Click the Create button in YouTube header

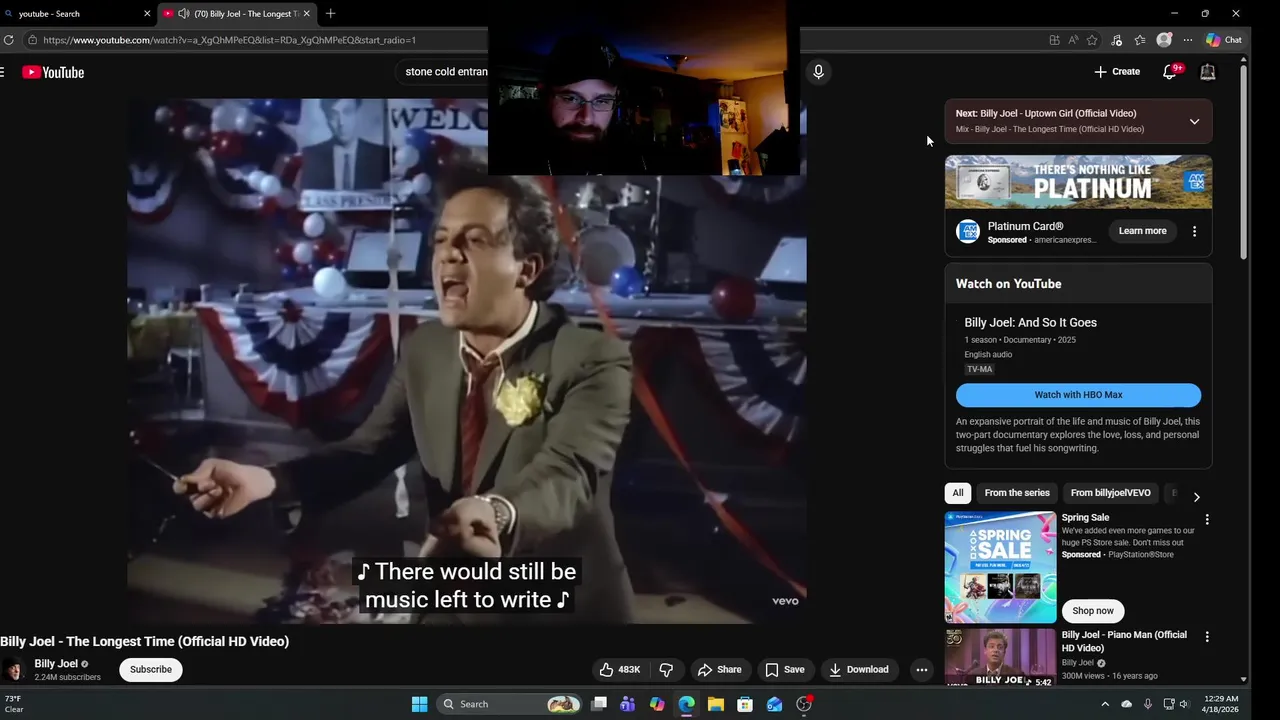pyautogui.click(x=1117, y=71)
